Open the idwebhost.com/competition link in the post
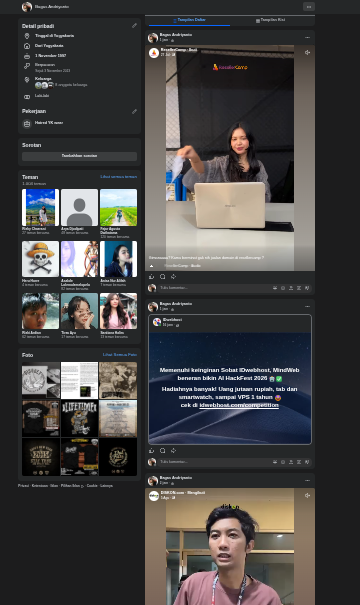Image resolution: width=360 pixels, height=605 pixels. click(x=239, y=405)
